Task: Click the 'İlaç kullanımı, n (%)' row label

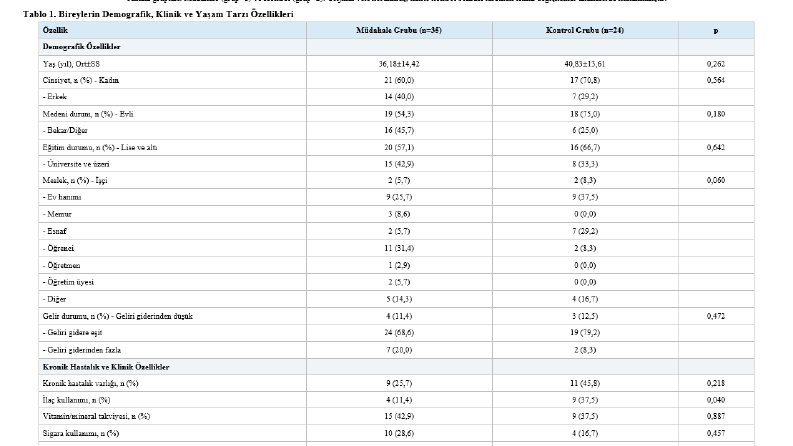Action: tap(76, 399)
